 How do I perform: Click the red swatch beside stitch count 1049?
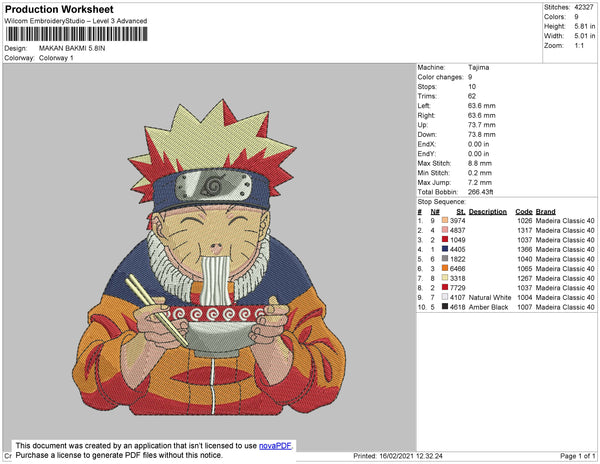click(x=445, y=239)
